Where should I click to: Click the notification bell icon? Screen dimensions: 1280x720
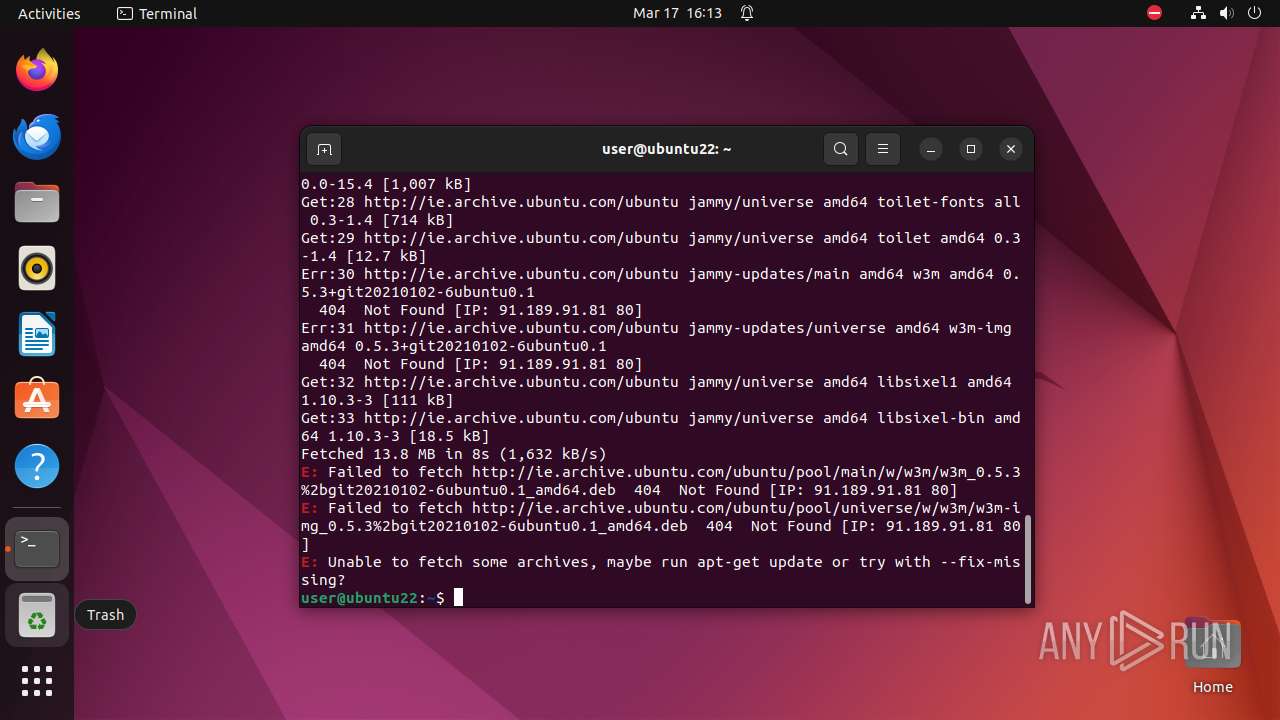[747, 13]
